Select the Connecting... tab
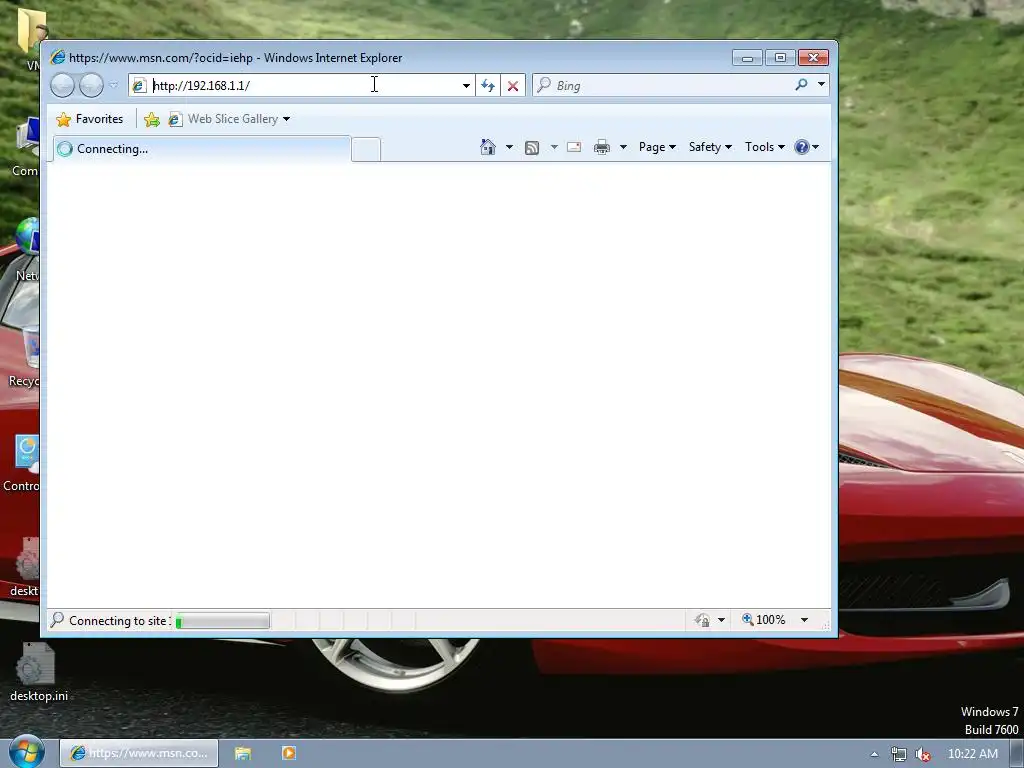Viewport: 1024px width, 768px height. tap(201, 149)
